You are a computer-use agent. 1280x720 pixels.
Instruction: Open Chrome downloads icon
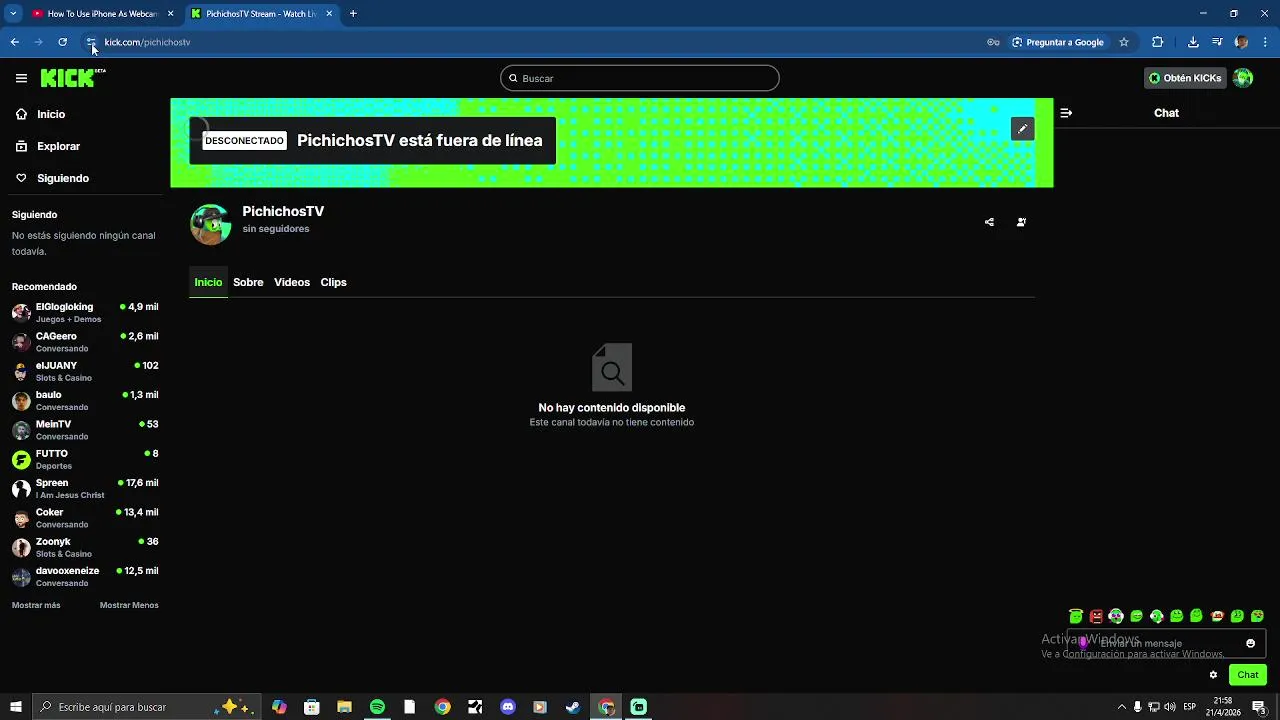[1193, 42]
